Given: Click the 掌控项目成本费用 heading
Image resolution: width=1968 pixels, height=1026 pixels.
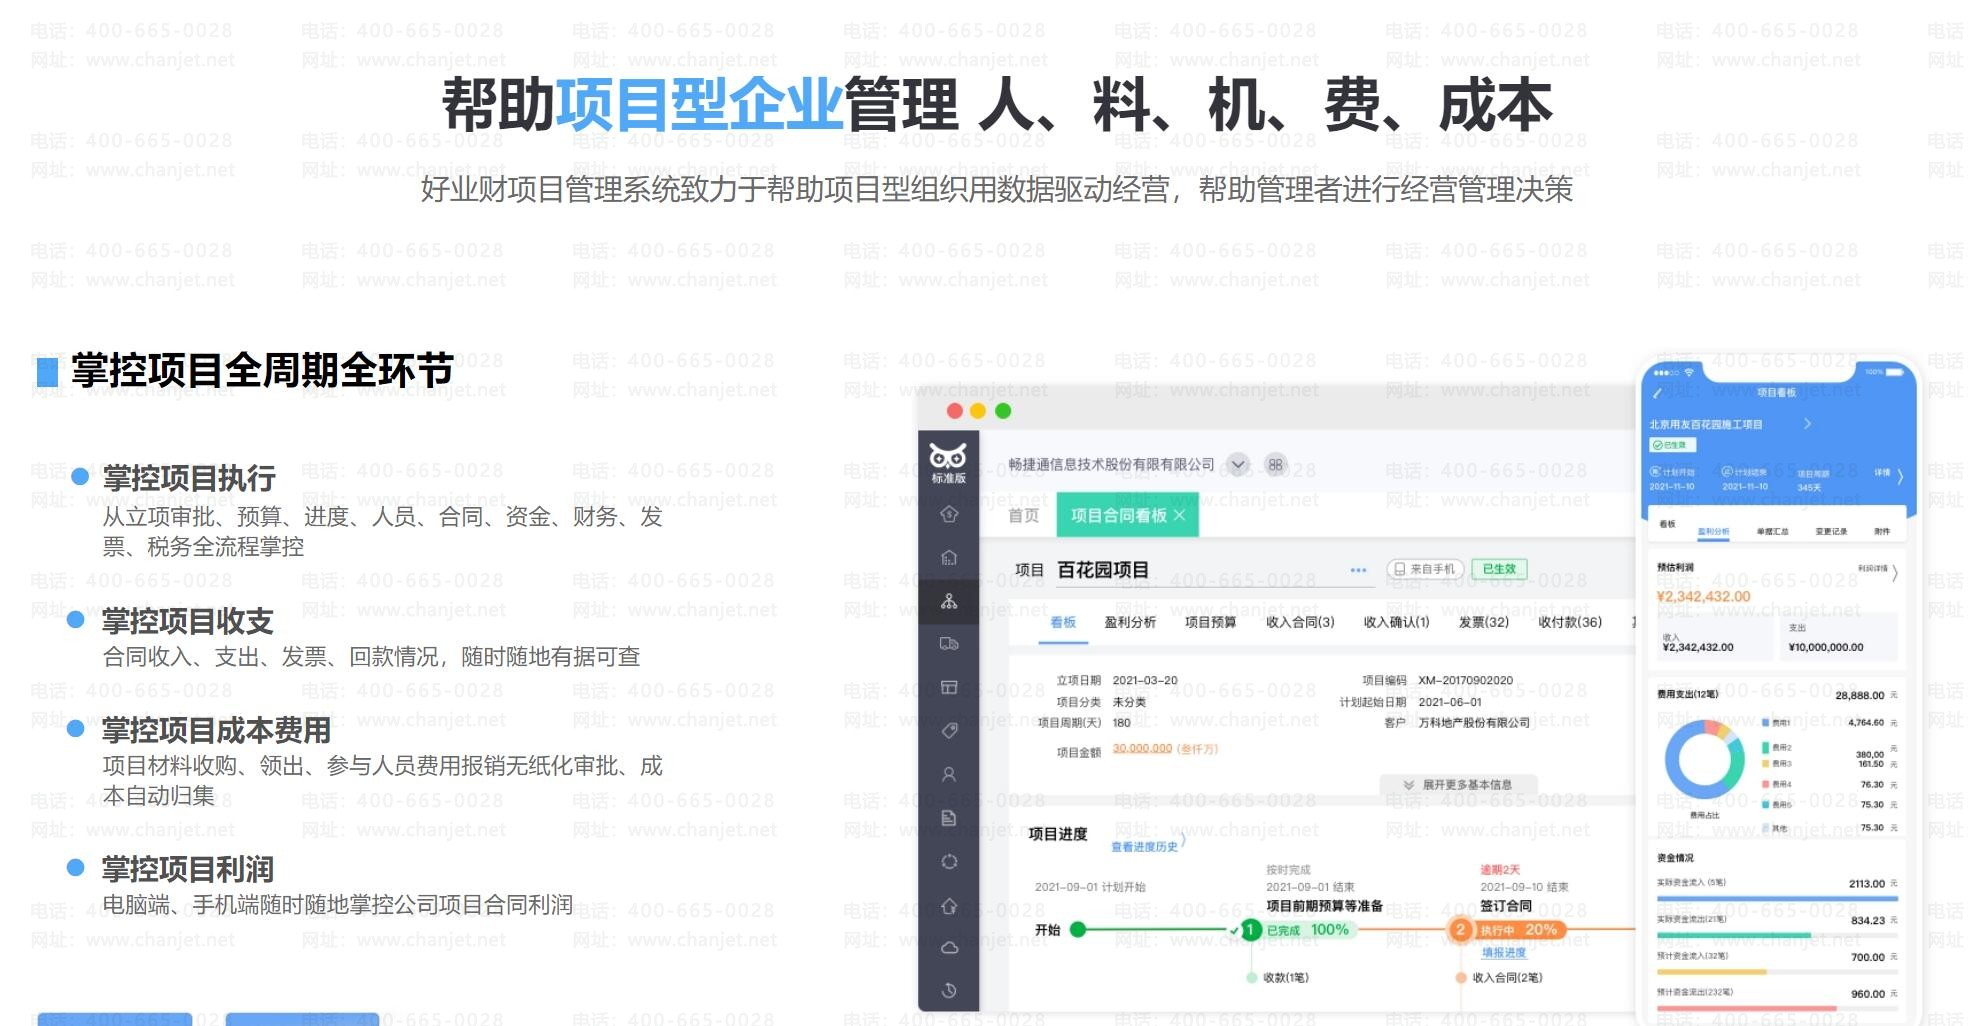Looking at the screenshot, I should tap(216, 730).
